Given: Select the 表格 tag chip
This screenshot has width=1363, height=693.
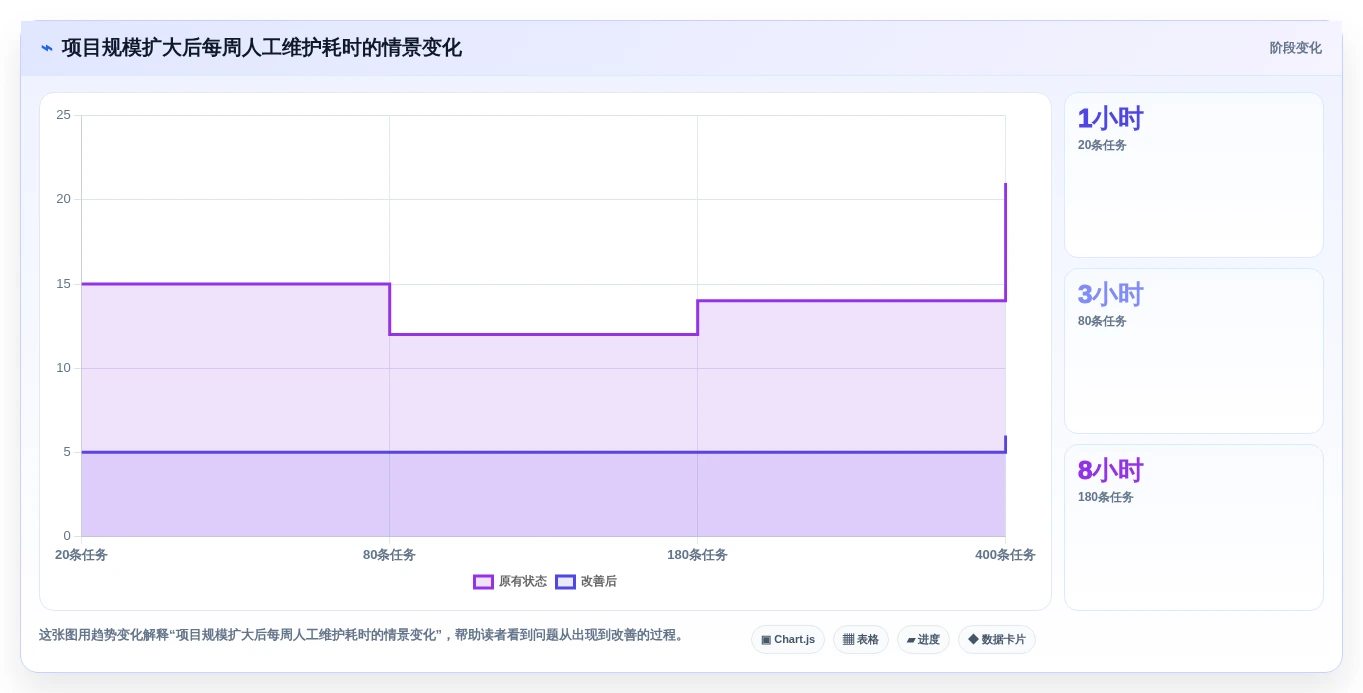Looking at the screenshot, I should click(861, 640).
